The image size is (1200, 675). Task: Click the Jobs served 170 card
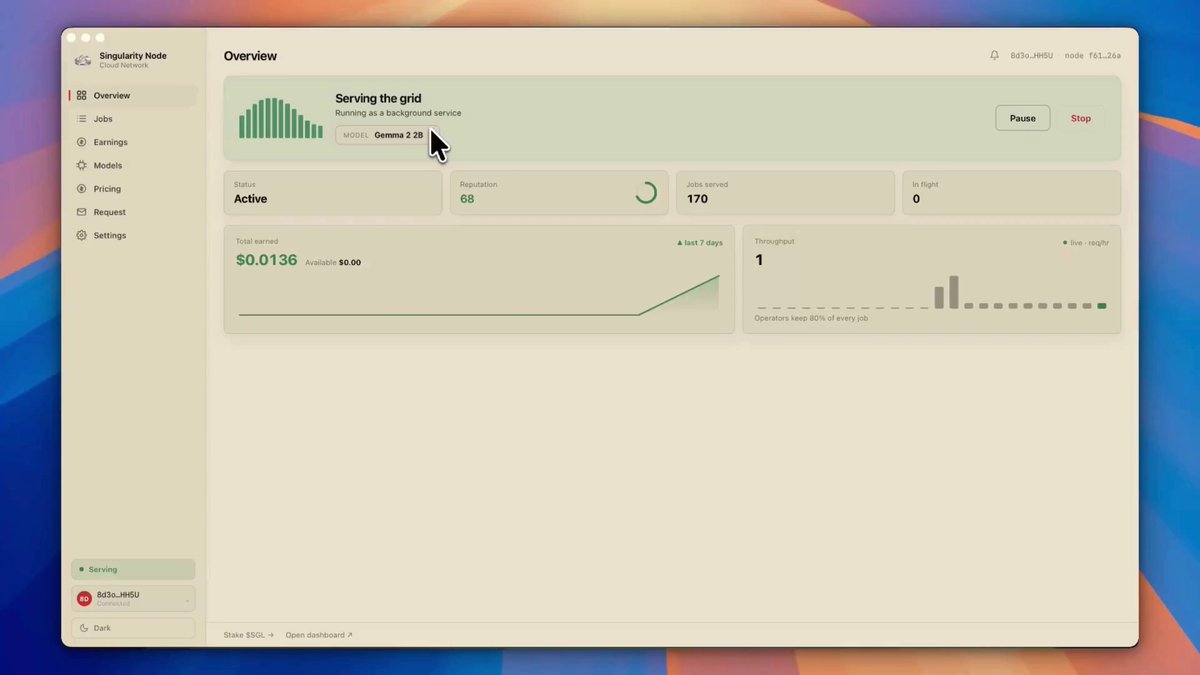[785, 193]
